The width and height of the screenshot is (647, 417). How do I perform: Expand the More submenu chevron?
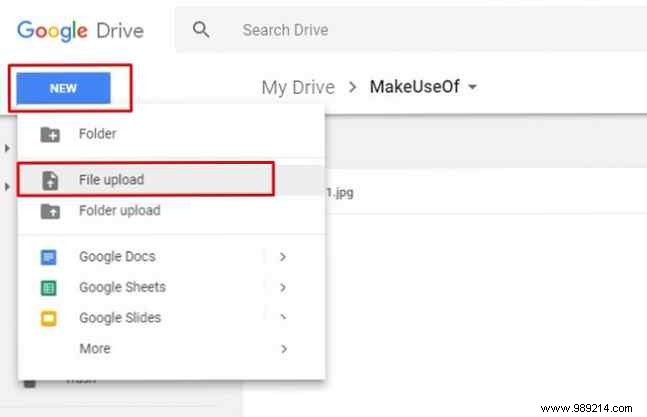point(284,349)
